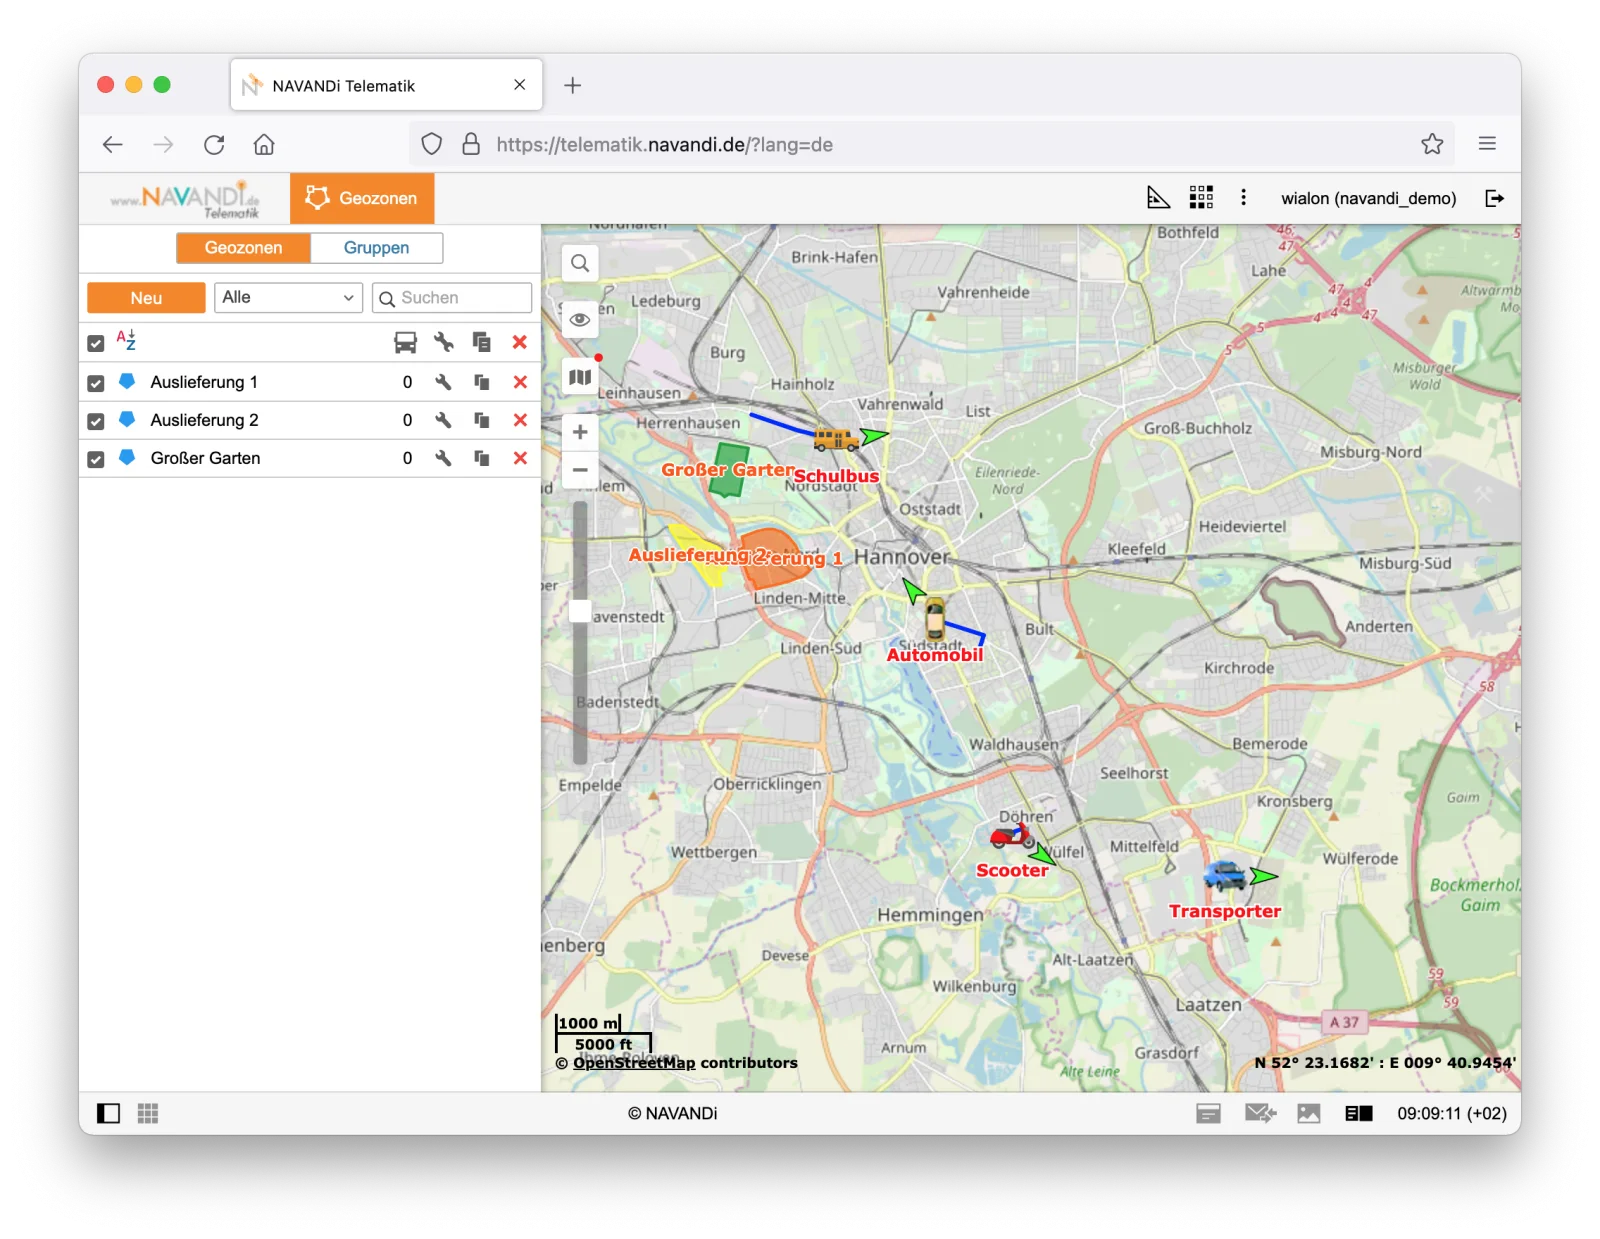
Task: Open the picture icon in status bar
Action: coord(1309,1113)
